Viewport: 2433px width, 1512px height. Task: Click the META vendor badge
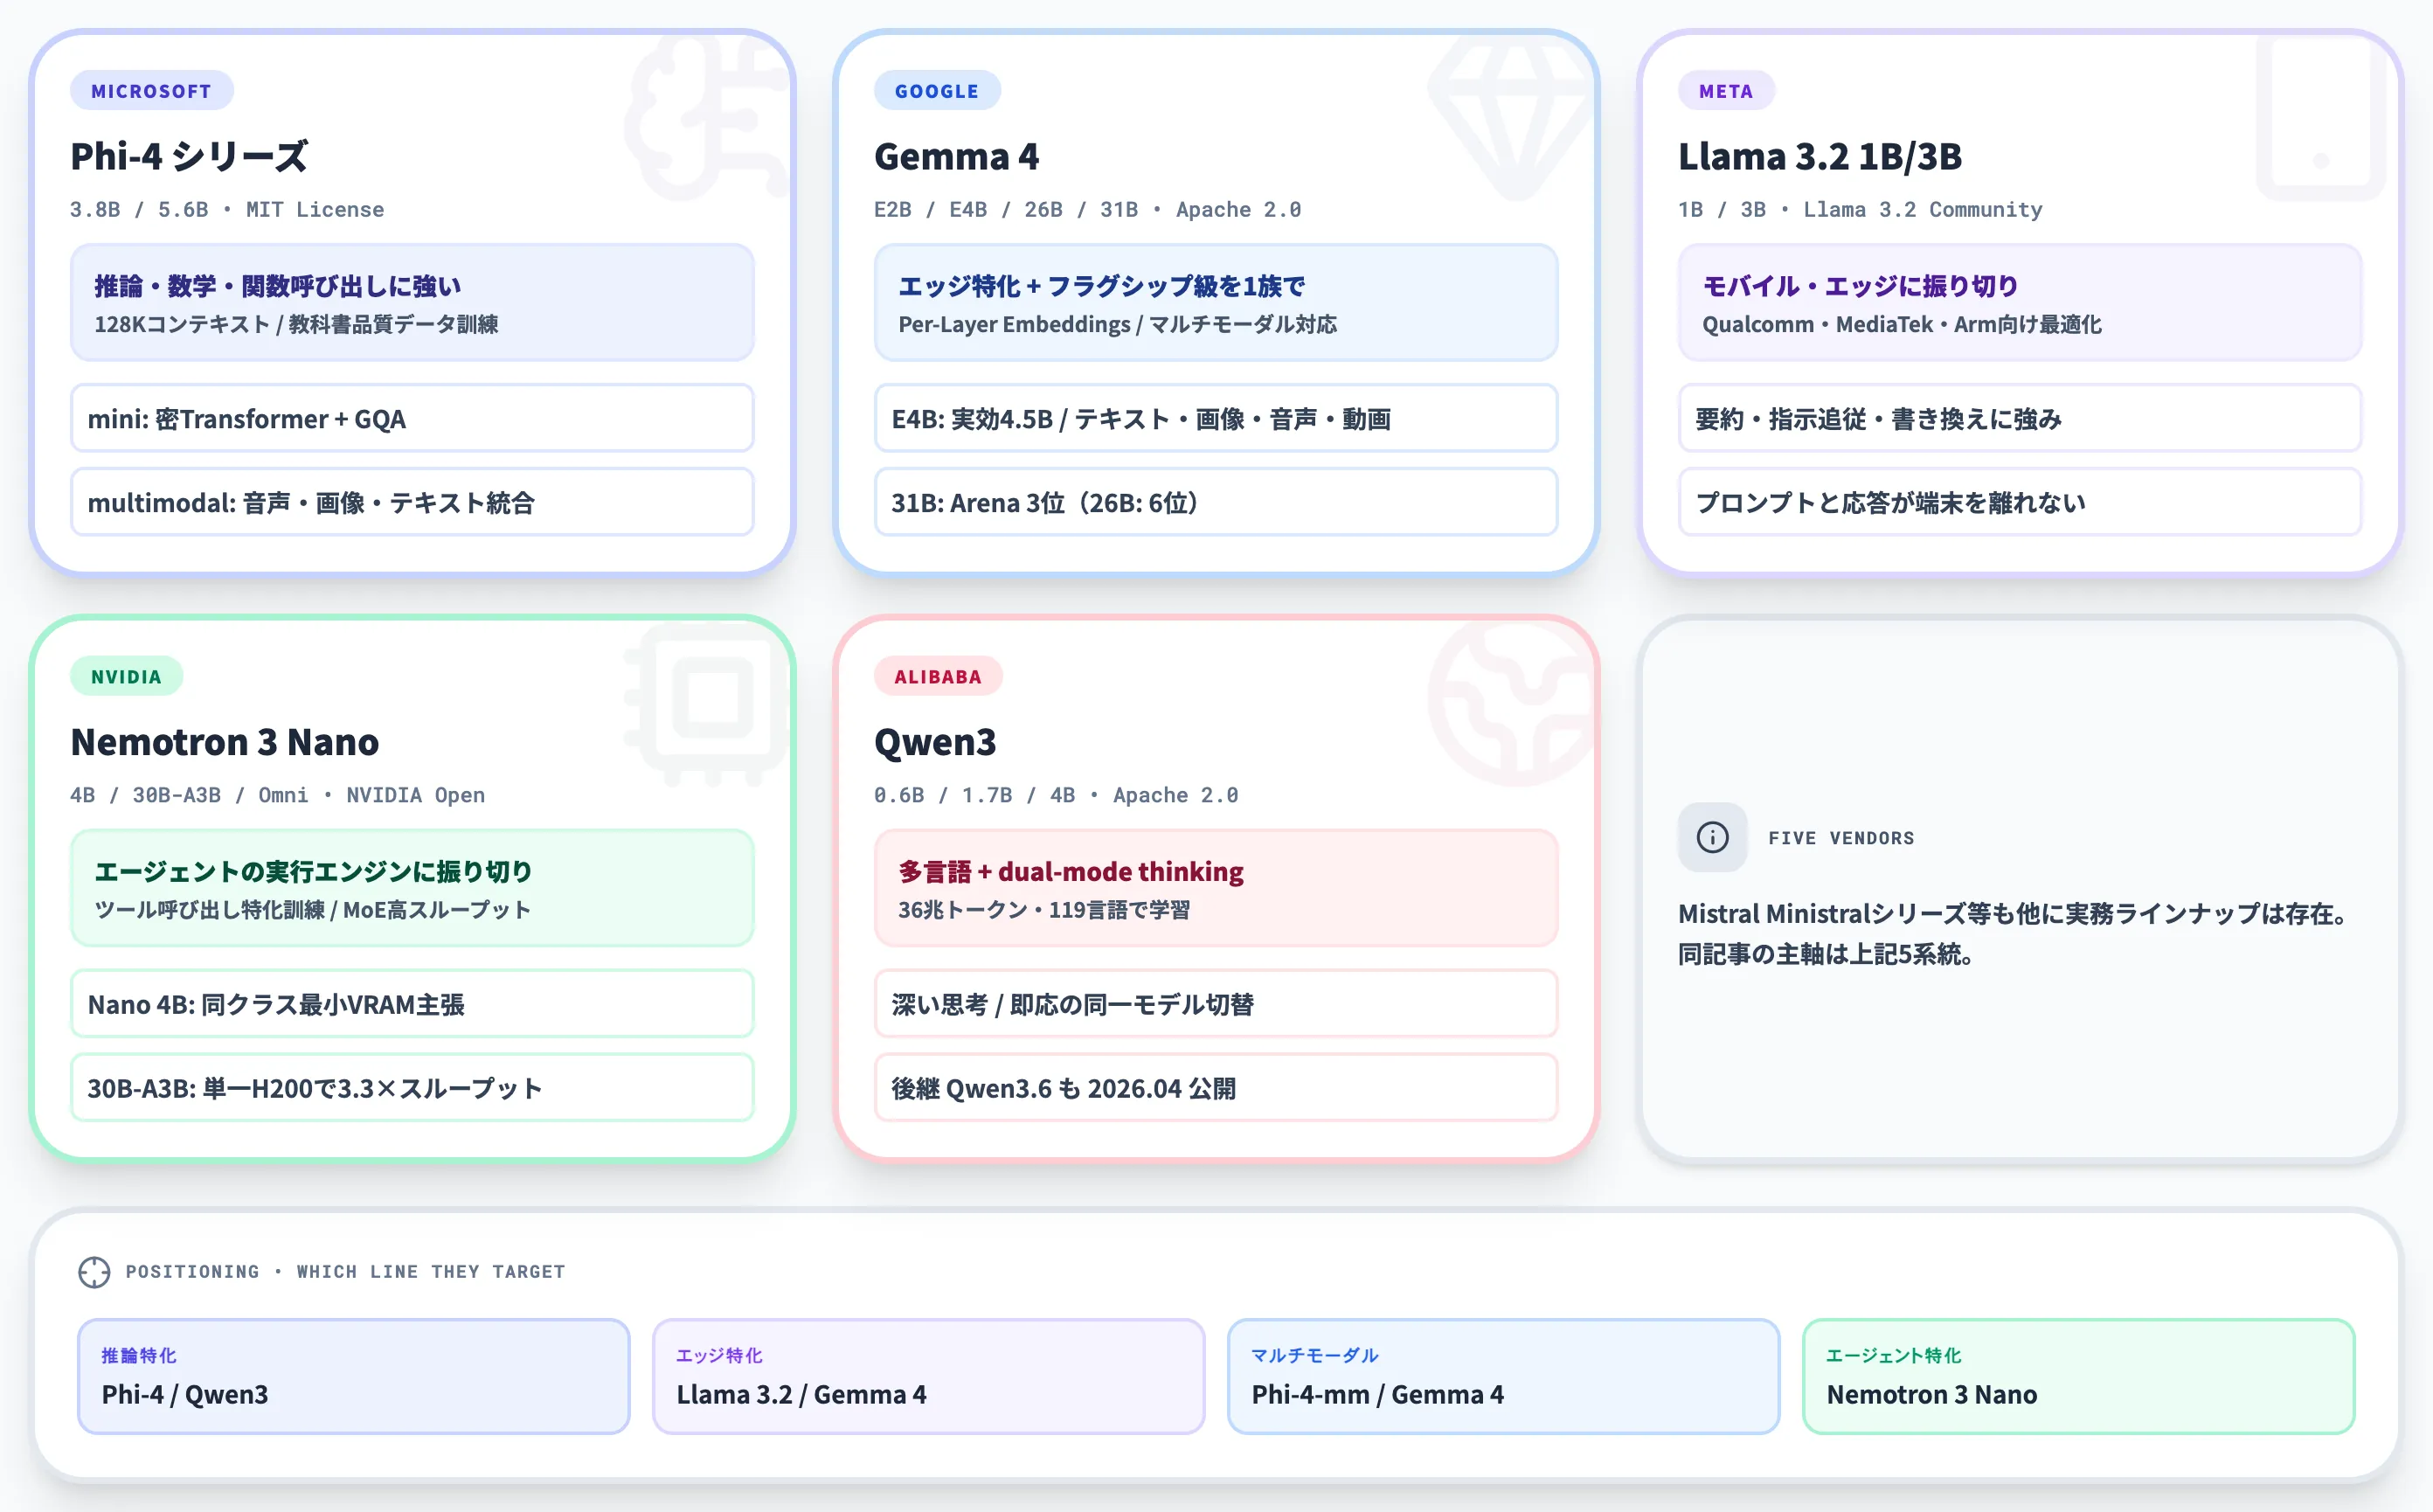click(1726, 91)
